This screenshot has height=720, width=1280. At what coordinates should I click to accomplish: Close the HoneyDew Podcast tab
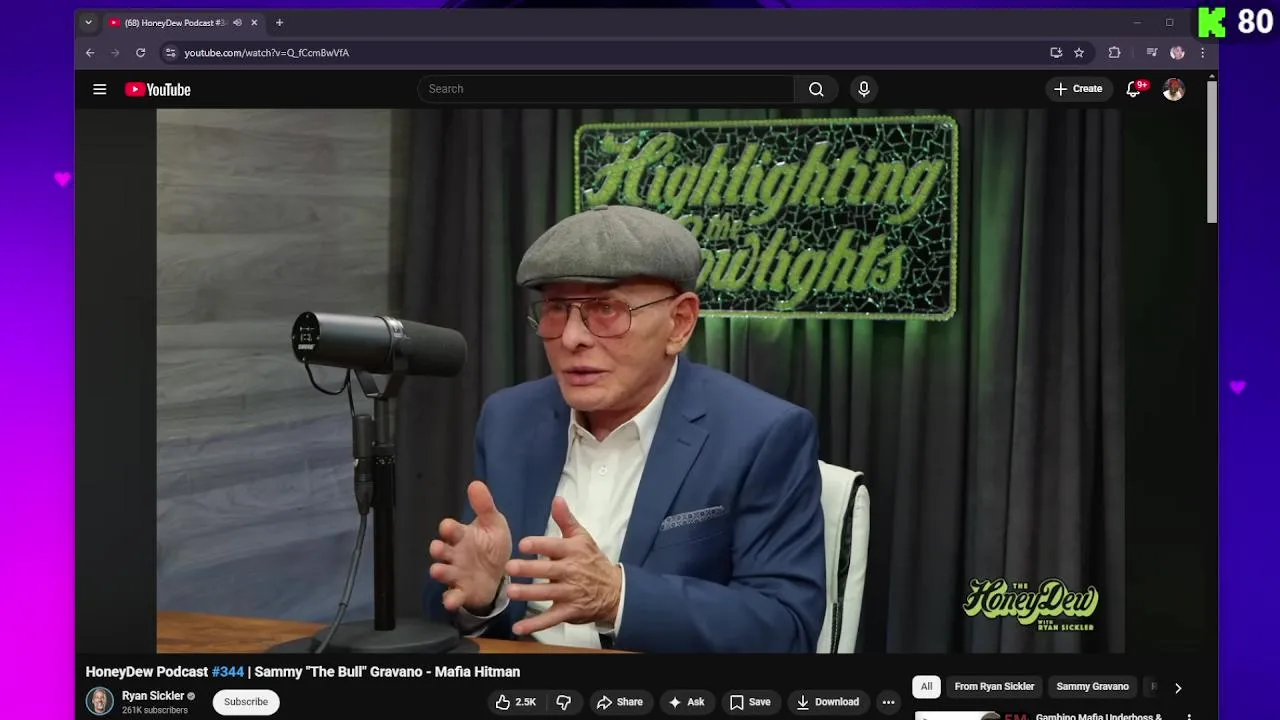click(x=254, y=22)
